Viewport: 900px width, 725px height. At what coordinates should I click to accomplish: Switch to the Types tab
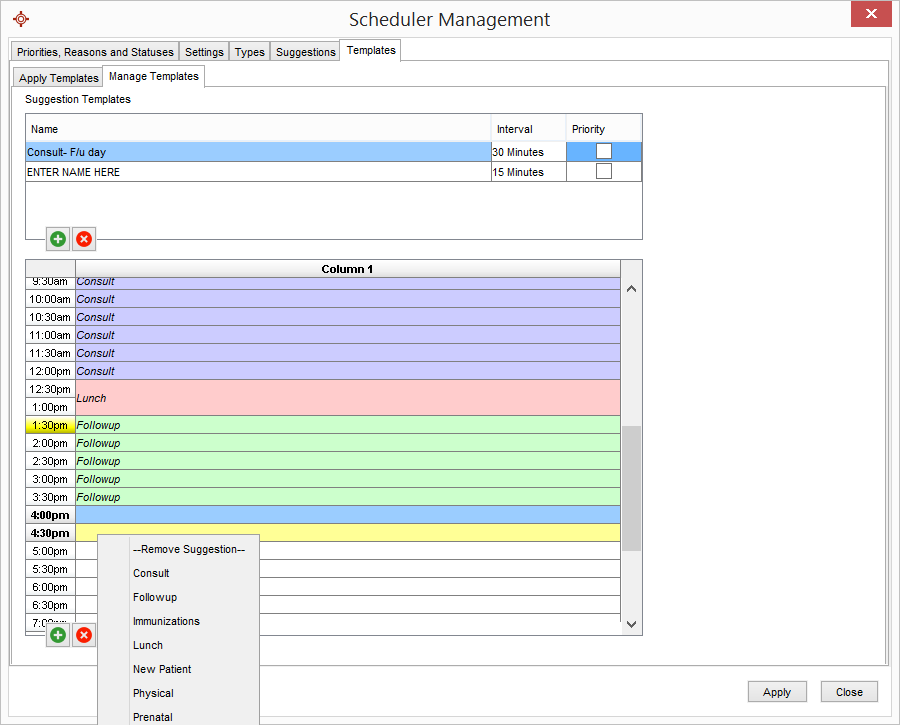click(x=249, y=52)
